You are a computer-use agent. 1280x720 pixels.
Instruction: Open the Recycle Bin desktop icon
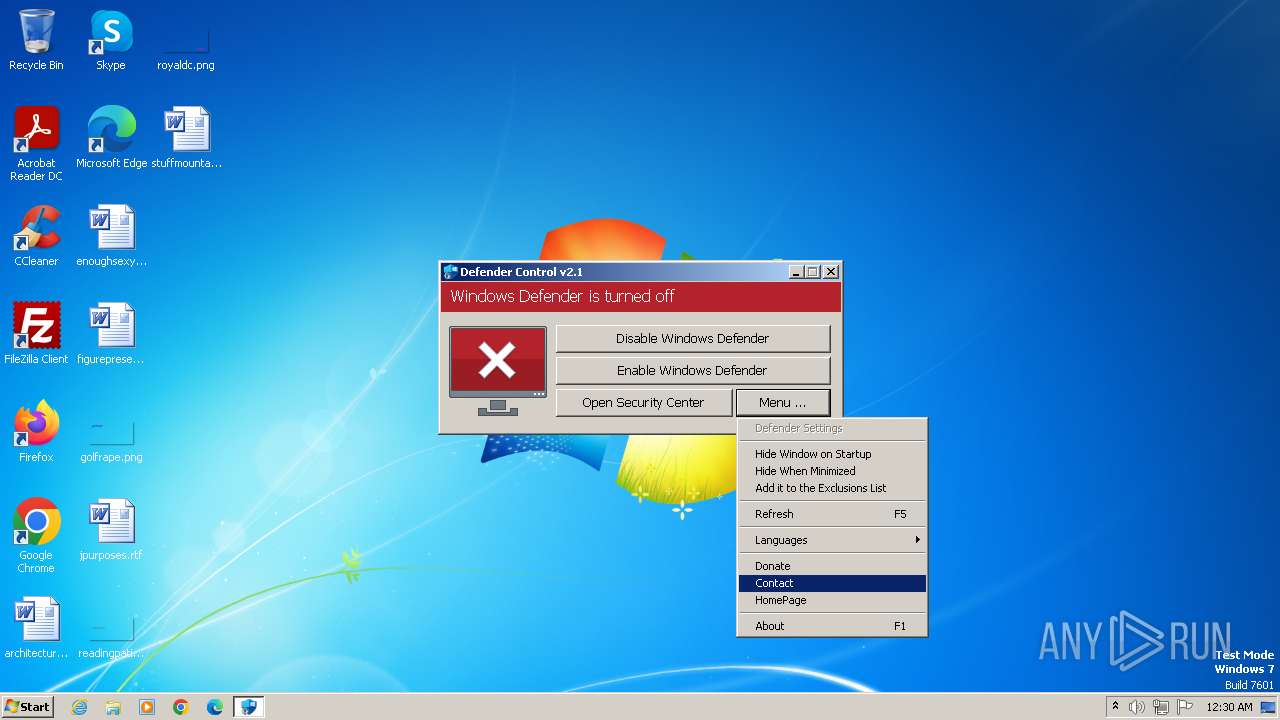pyautogui.click(x=36, y=40)
